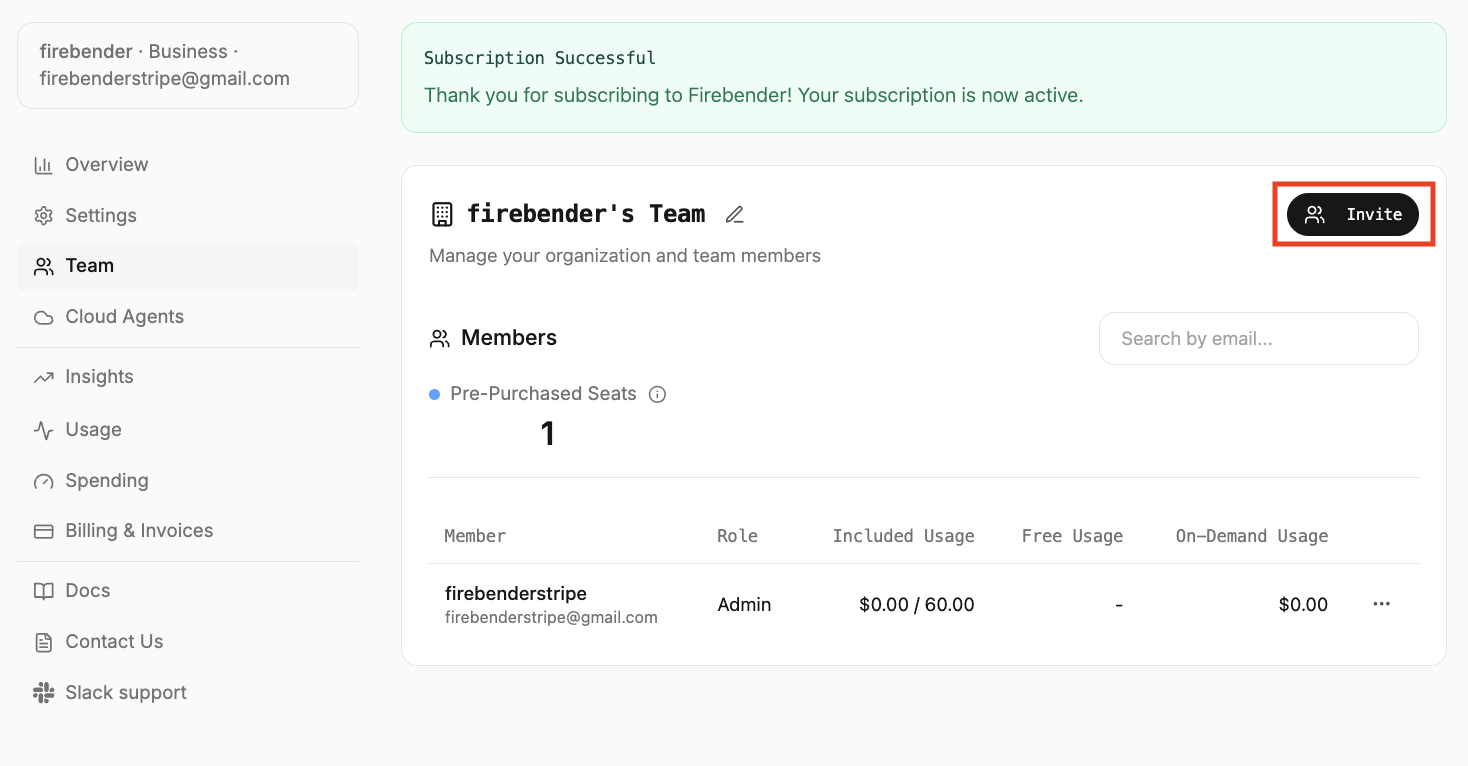
Task: Click the firebenderstripe member row name
Action: pos(515,593)
